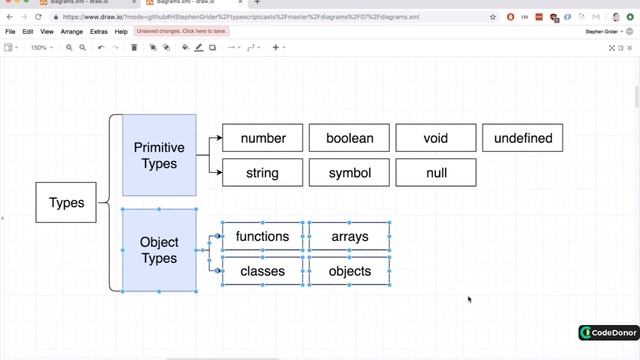Click the horizontal canvas scrollbar
The image size is (640, 360).
click(222, 359)
